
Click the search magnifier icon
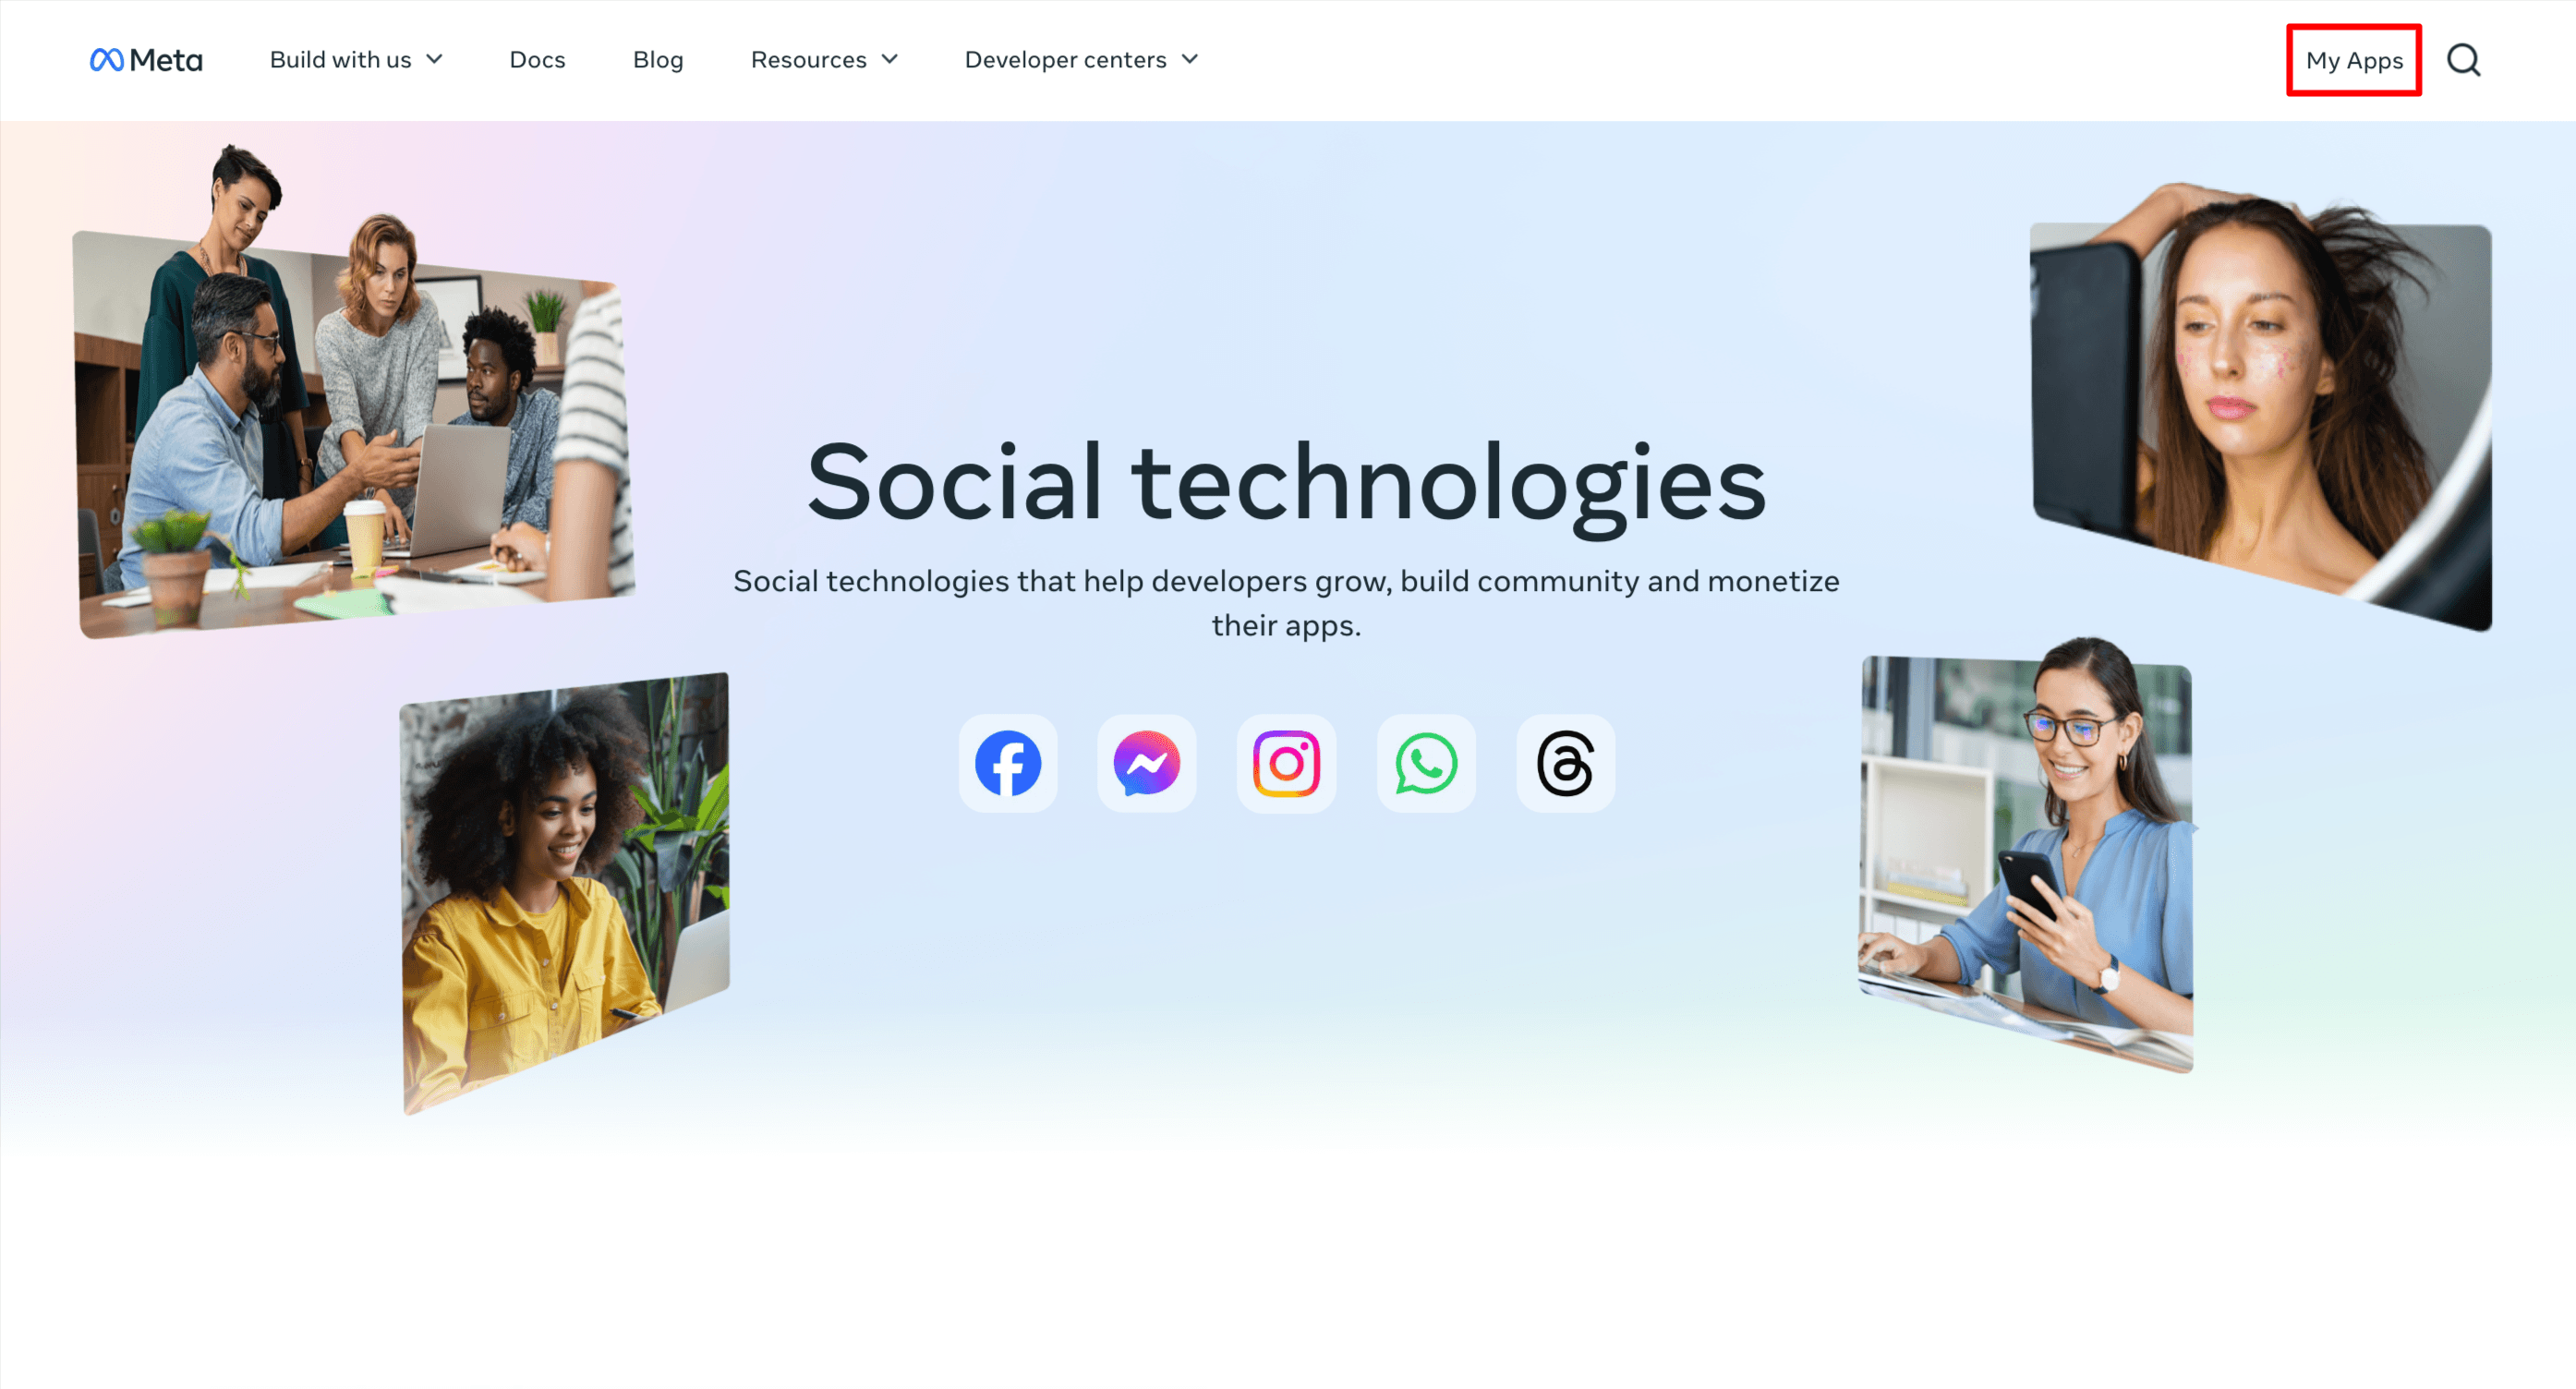pyautogui.click(x=2465, y=60)
